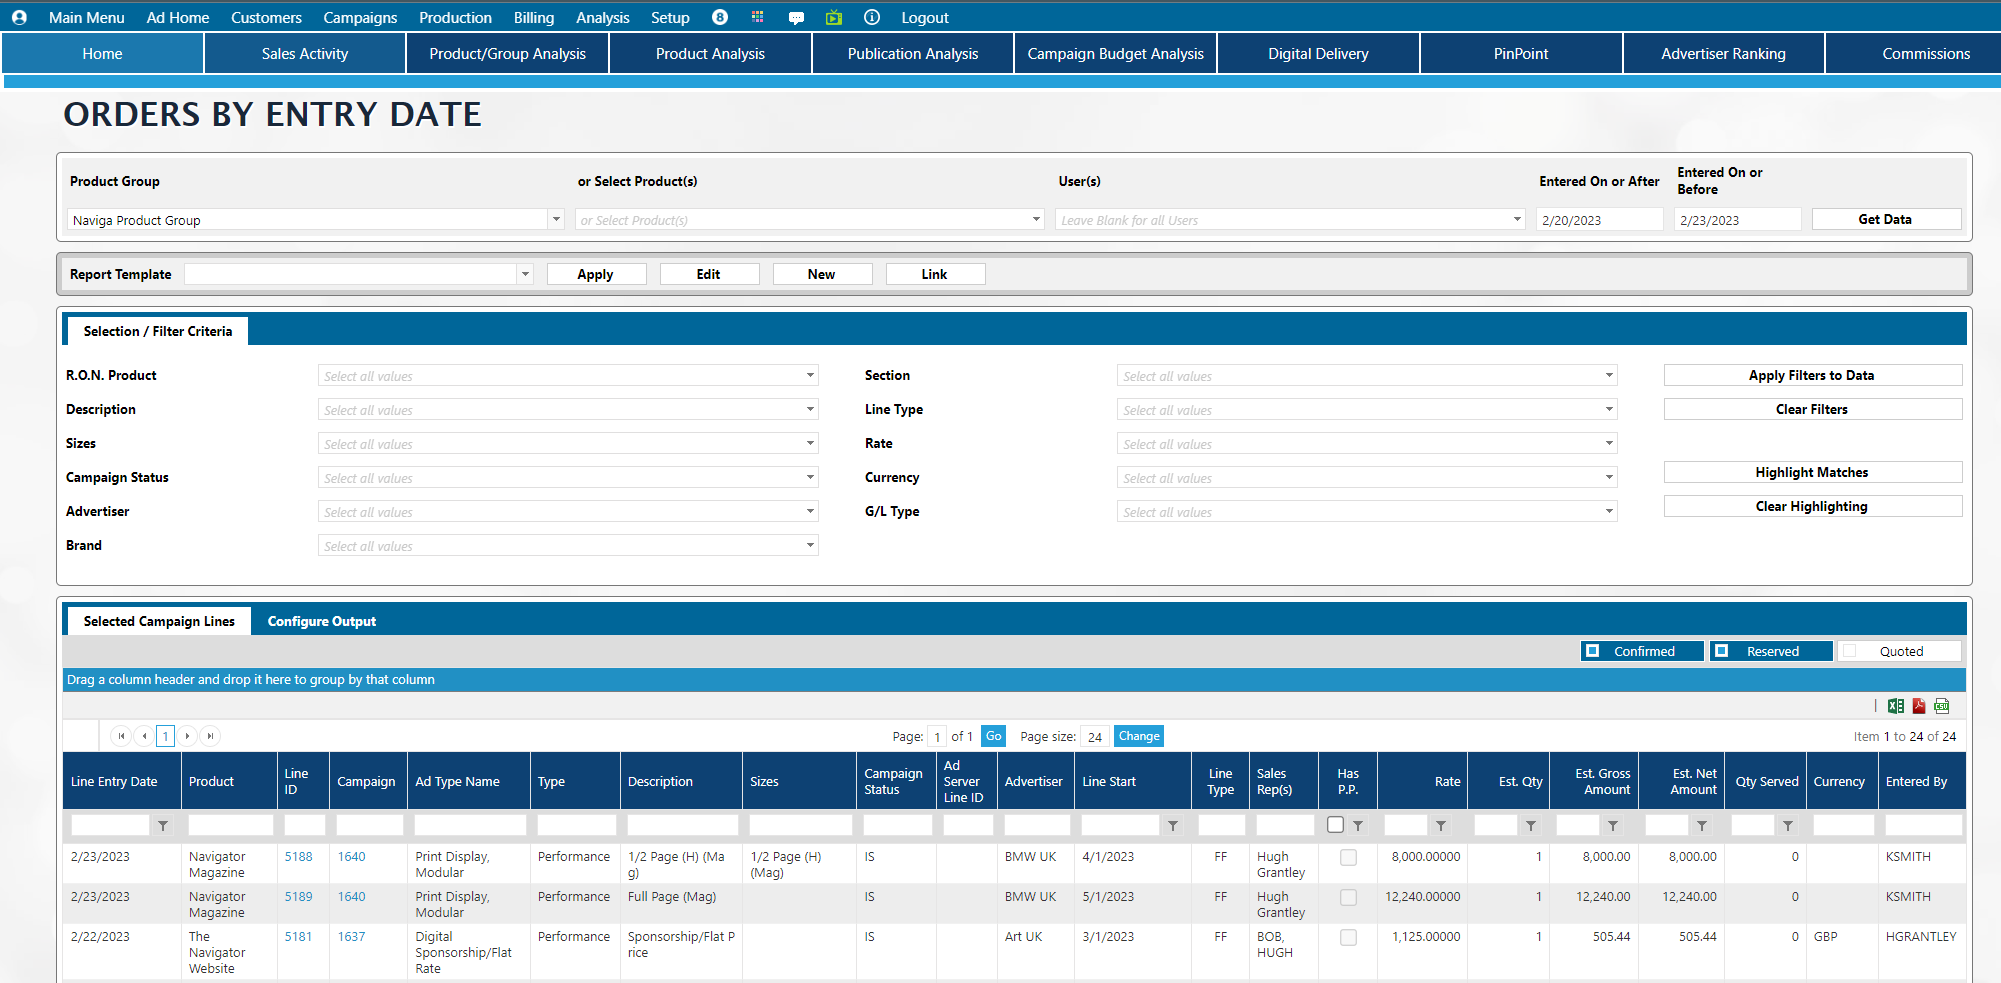
Task: Open the Advertiser Ranking tab
Action: pyautogui.click(x=1723, y=54)
